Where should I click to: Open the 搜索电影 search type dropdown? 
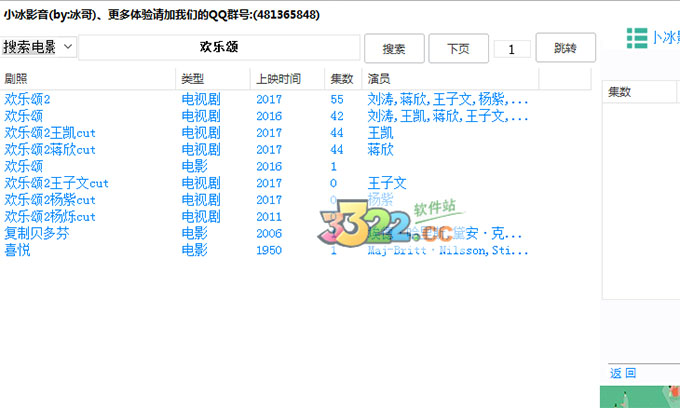click(x=38, y=47)
